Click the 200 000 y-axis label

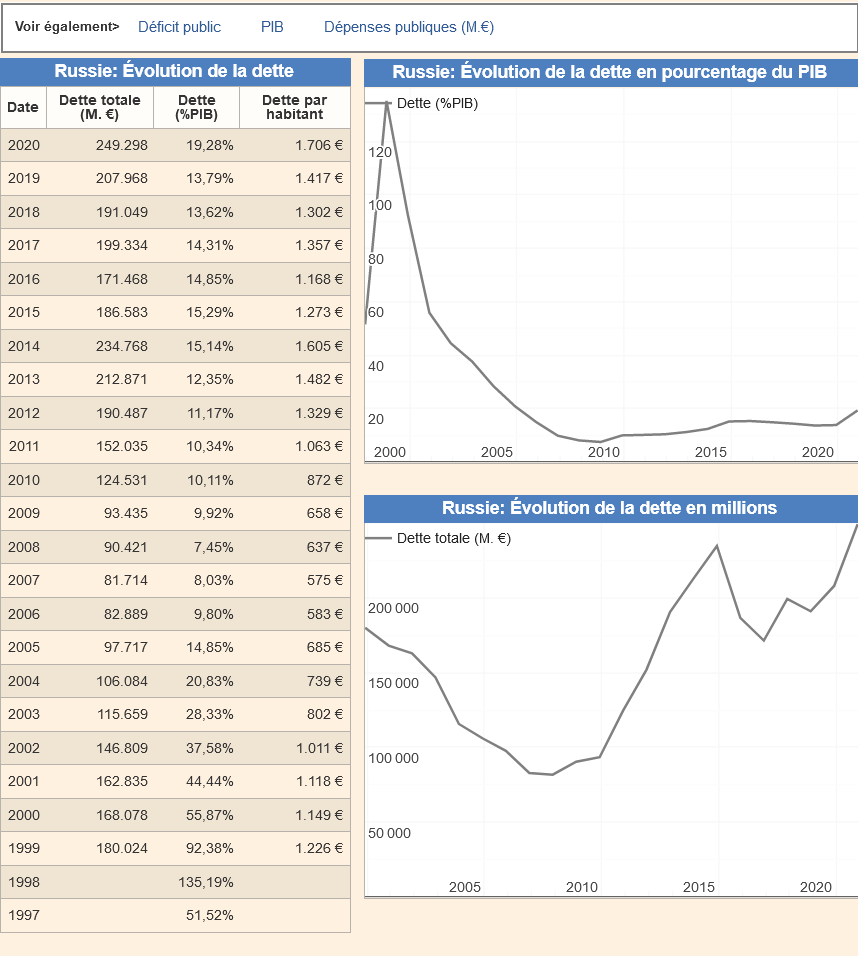(394, 608)
